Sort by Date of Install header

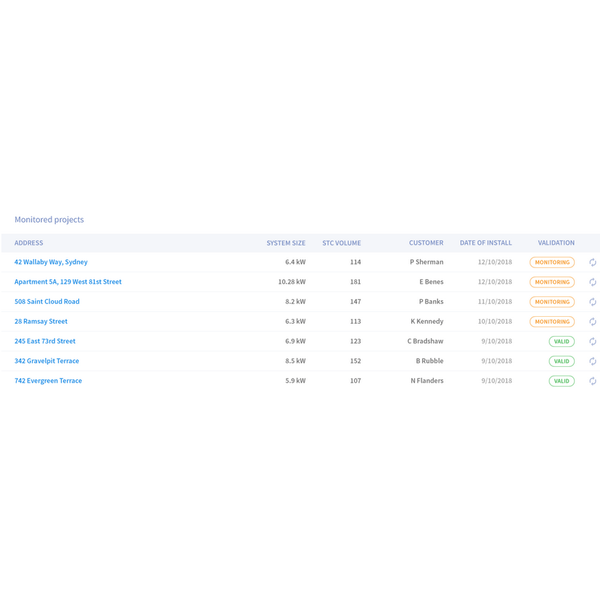(x=485, y=243)
